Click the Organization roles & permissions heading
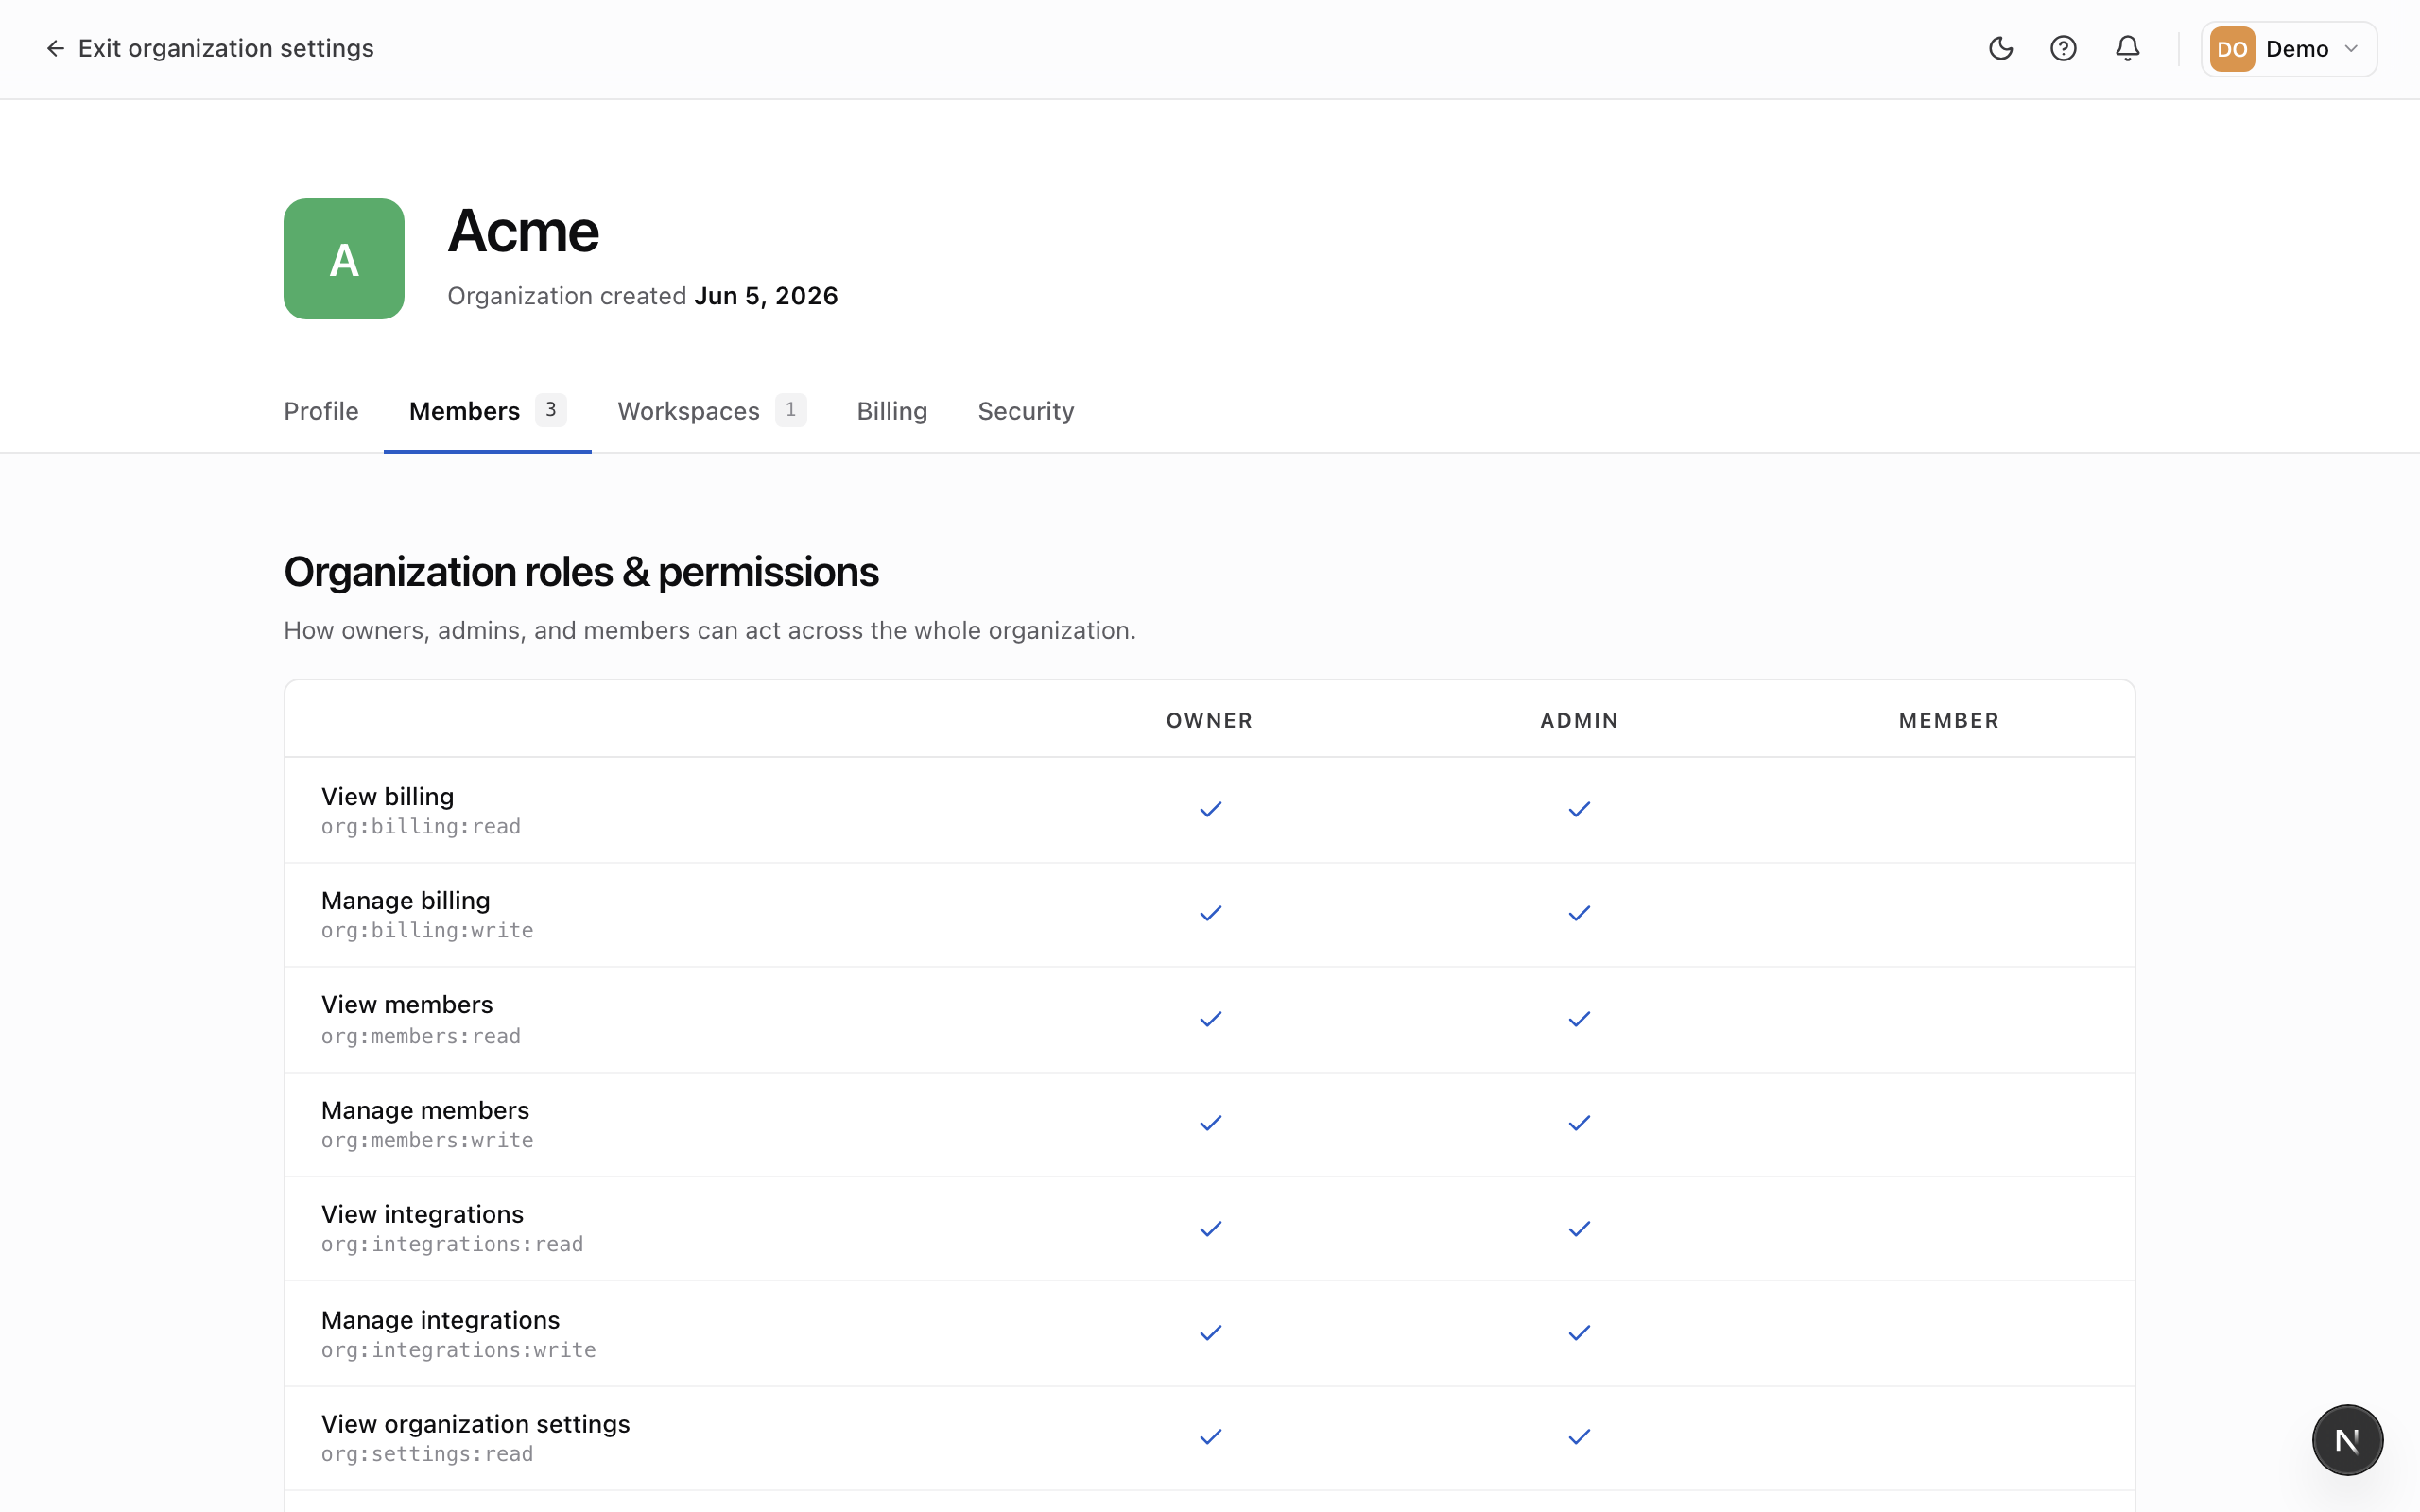Screen dimensions: 2420x1512 pos(581,572)
